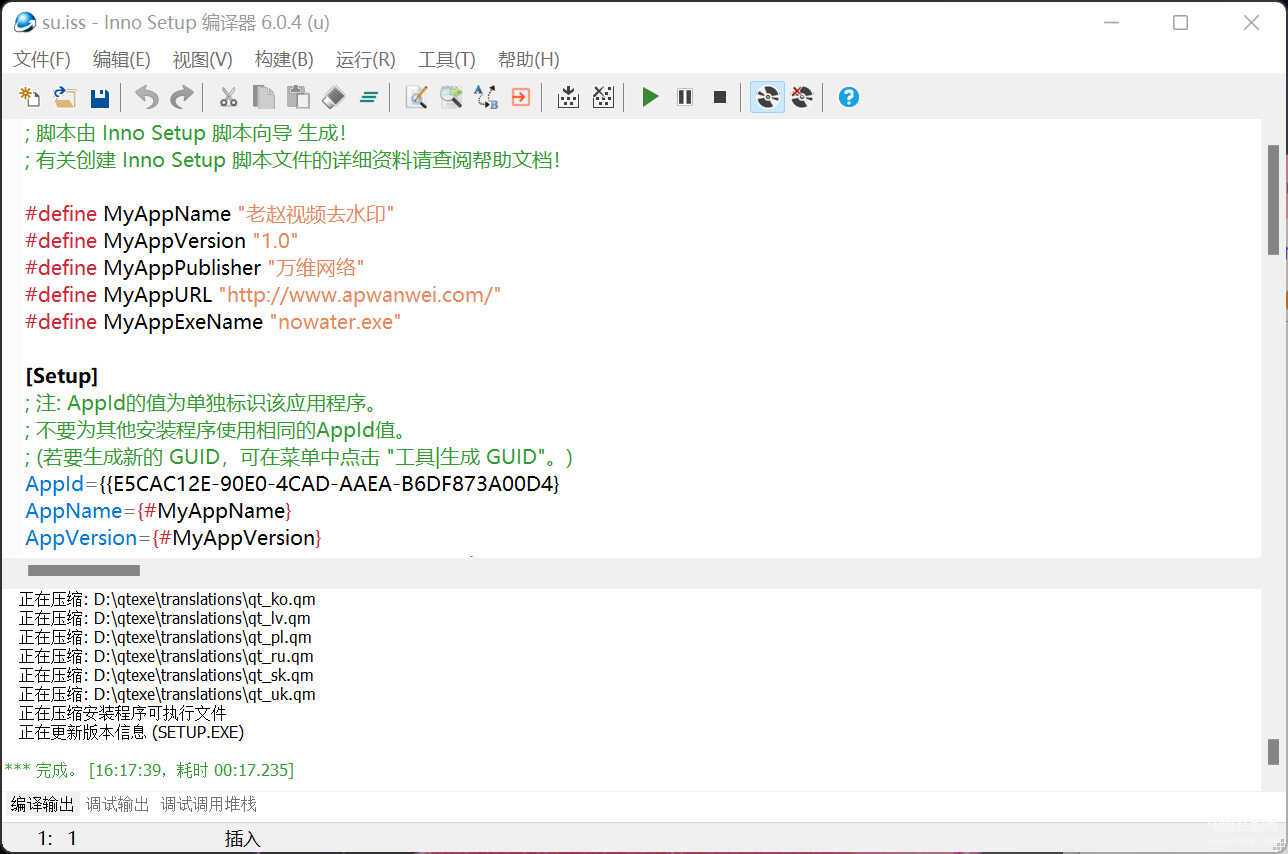
Task: Maximize the Inno Setup window
Action: click(1181, 22)
